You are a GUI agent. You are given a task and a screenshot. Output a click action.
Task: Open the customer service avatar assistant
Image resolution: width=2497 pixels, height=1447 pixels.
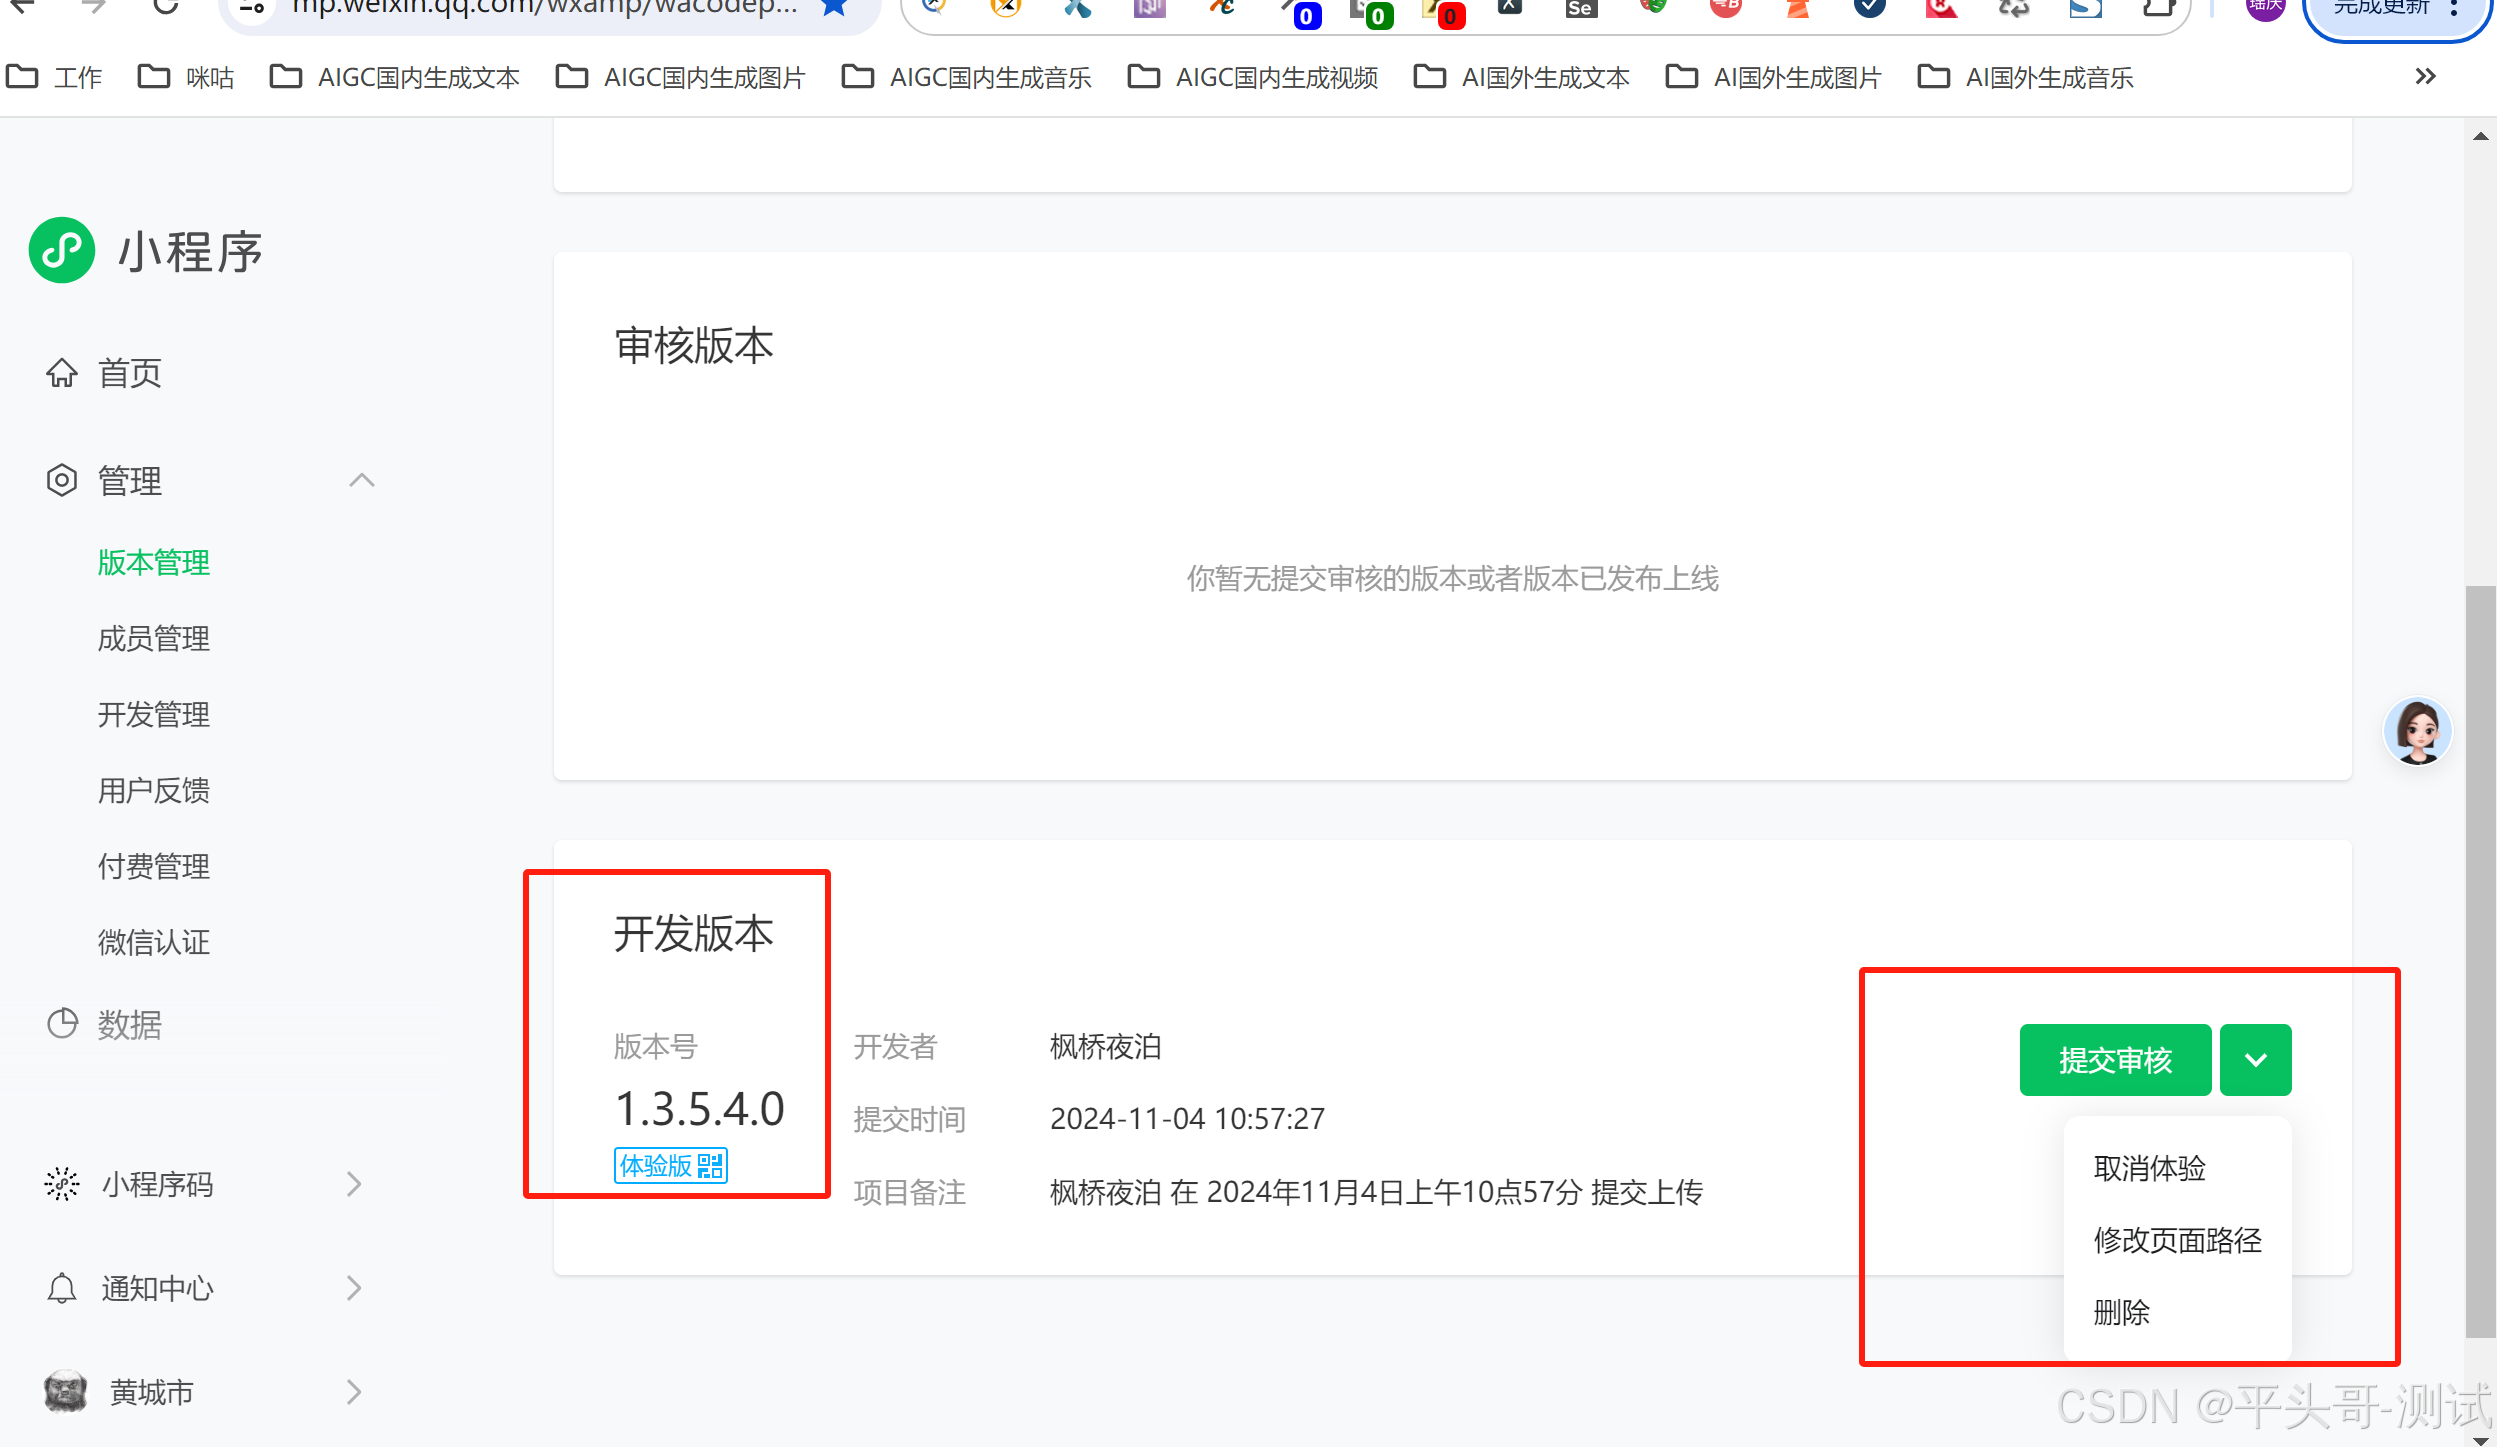[2417, 732]
